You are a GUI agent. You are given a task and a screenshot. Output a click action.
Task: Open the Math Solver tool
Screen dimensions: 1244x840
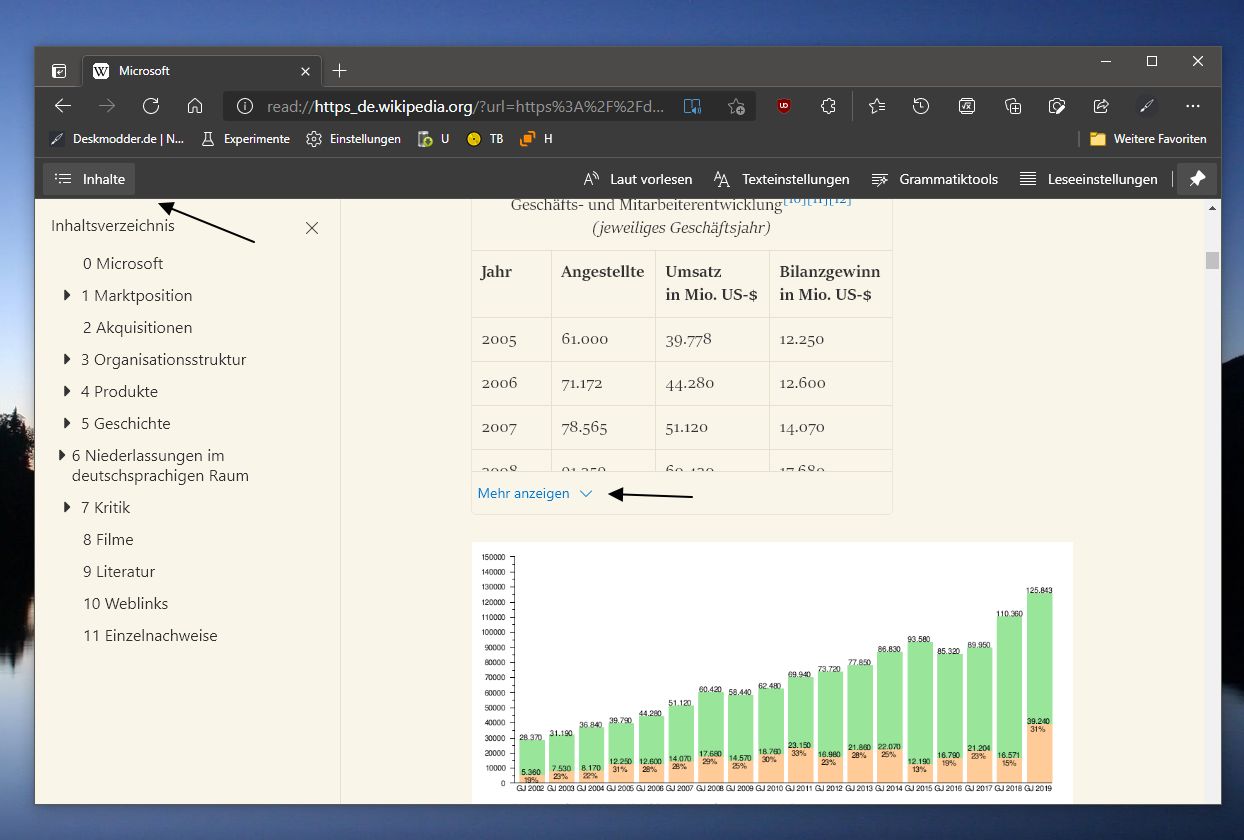tap(967, 106)
